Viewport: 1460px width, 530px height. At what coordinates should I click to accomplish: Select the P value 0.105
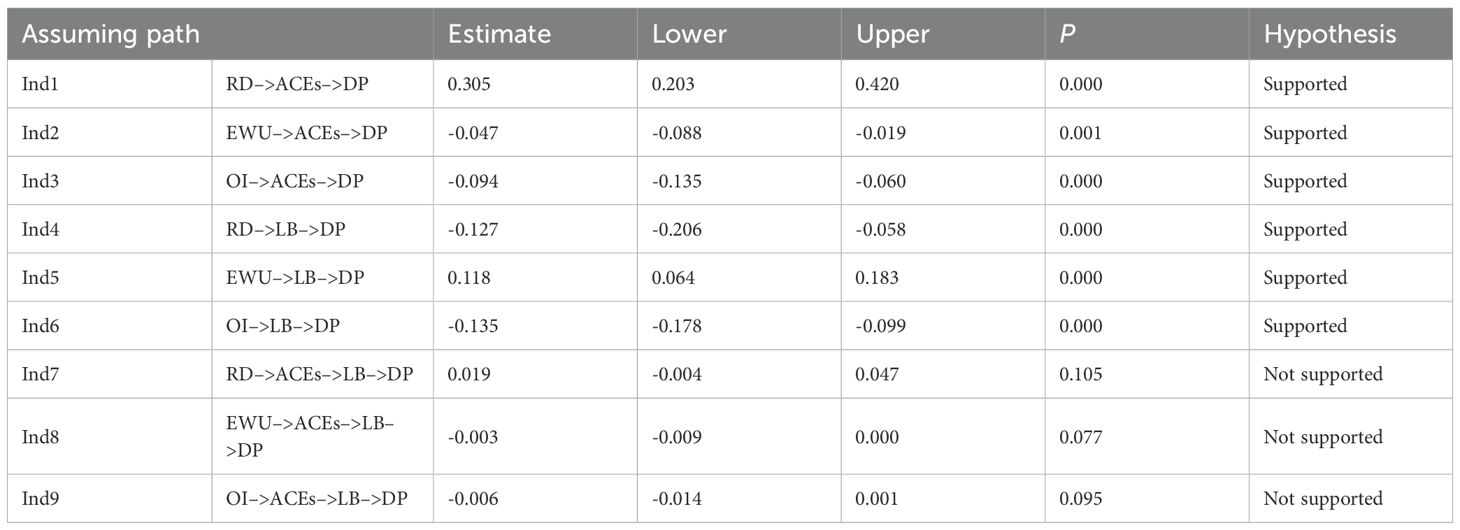[1081, 374]
